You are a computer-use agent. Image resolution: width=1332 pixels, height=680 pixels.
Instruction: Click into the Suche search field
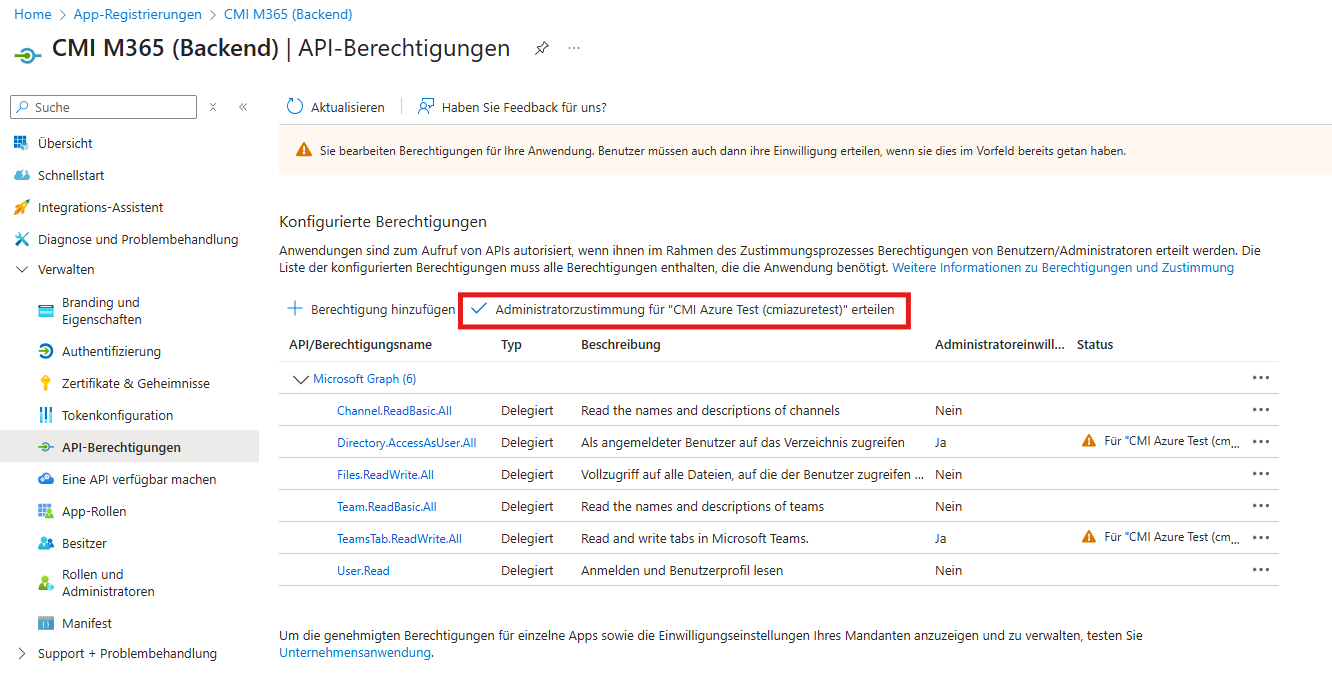point(103,106)
